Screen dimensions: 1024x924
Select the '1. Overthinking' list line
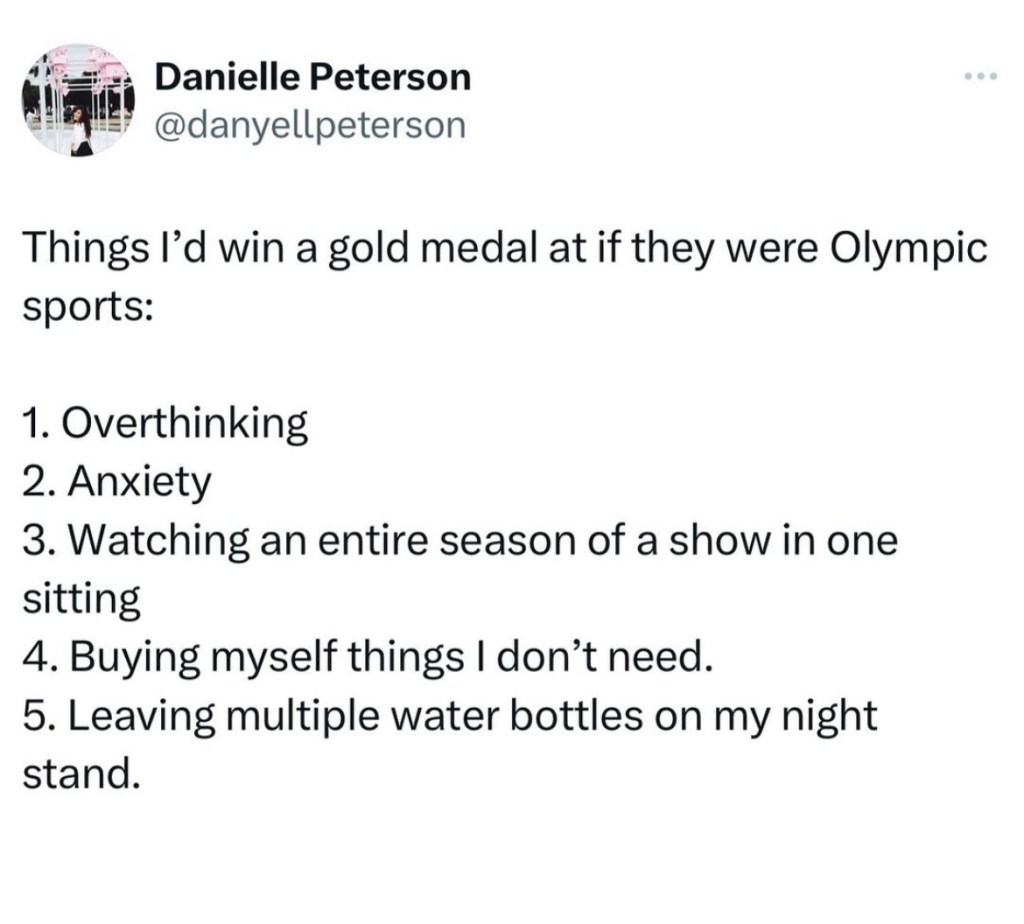click(x=164, y=424)
